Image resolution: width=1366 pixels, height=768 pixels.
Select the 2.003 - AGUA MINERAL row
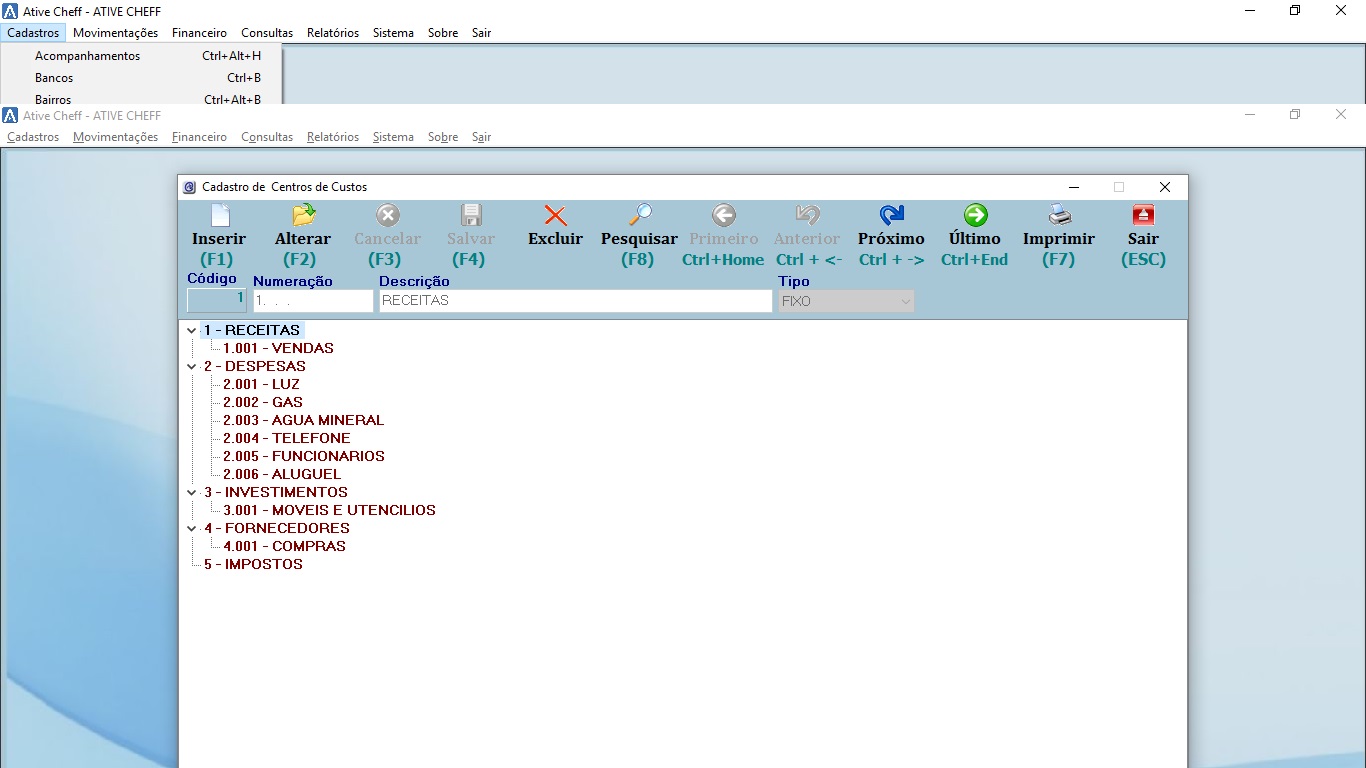pos(303,420)
